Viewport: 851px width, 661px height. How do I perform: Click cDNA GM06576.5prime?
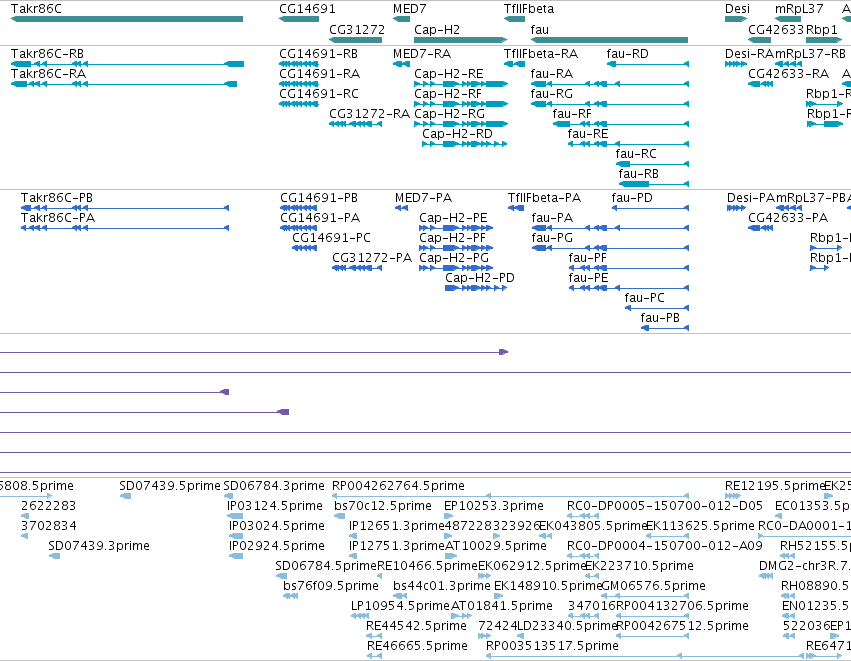653,586
